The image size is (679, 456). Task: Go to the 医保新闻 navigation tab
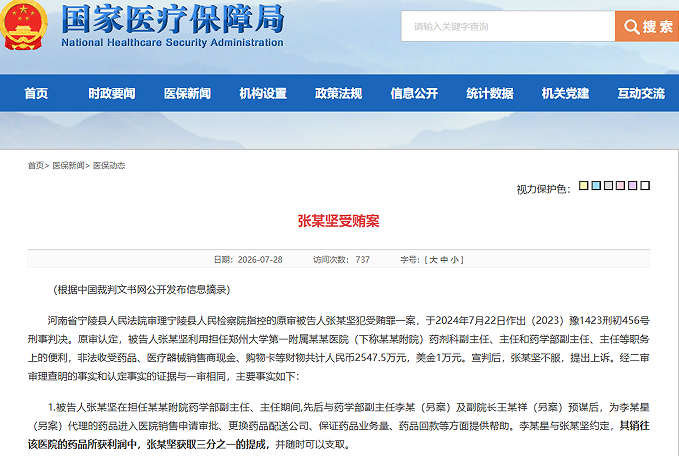tap(187, 93)
